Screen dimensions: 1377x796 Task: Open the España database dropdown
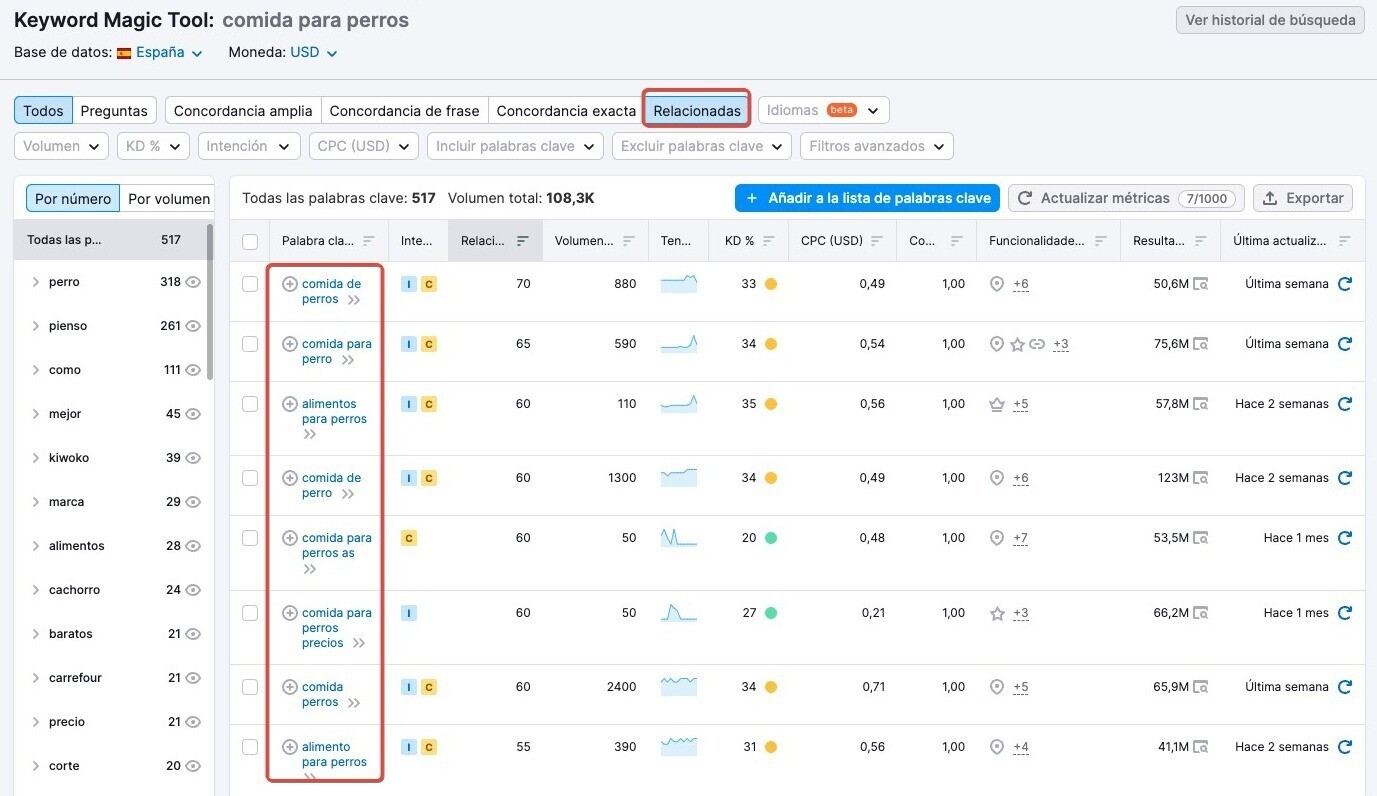[160, 53]
